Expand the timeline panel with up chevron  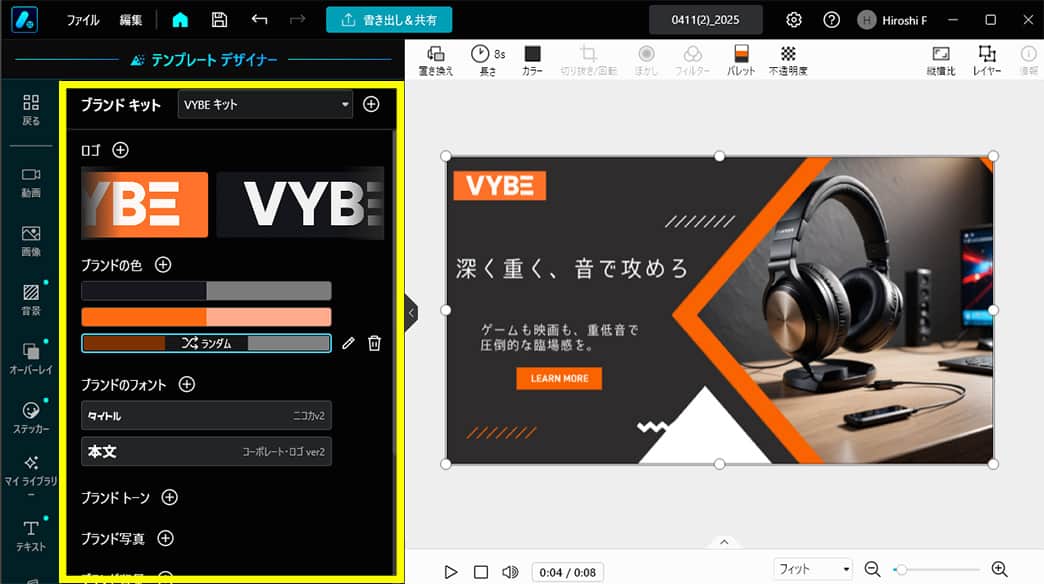point(724,542)
